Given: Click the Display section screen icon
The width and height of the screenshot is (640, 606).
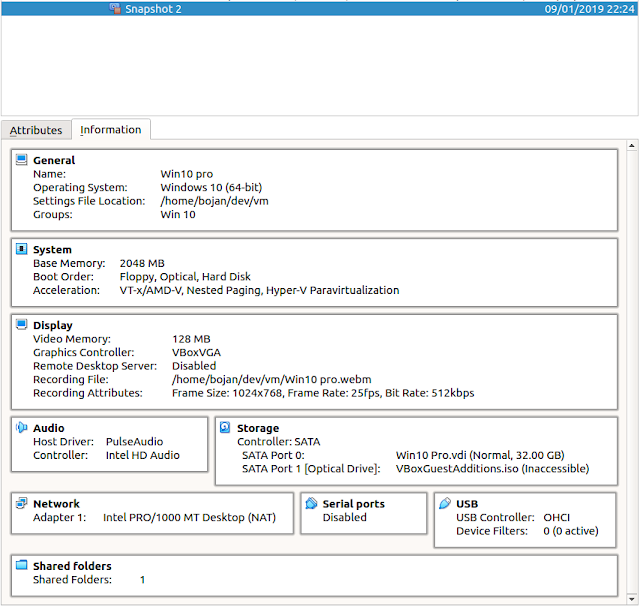Looking at the screenshot, I should point(21,324).
